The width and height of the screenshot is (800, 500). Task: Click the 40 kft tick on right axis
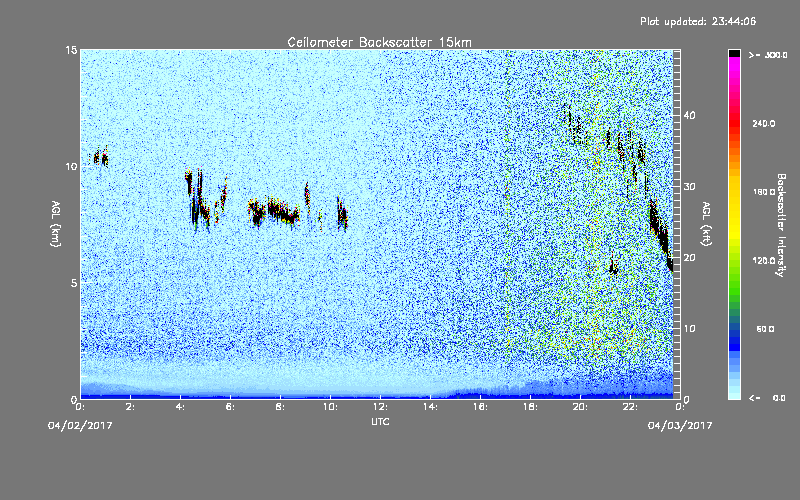click(x=689, y=115)
